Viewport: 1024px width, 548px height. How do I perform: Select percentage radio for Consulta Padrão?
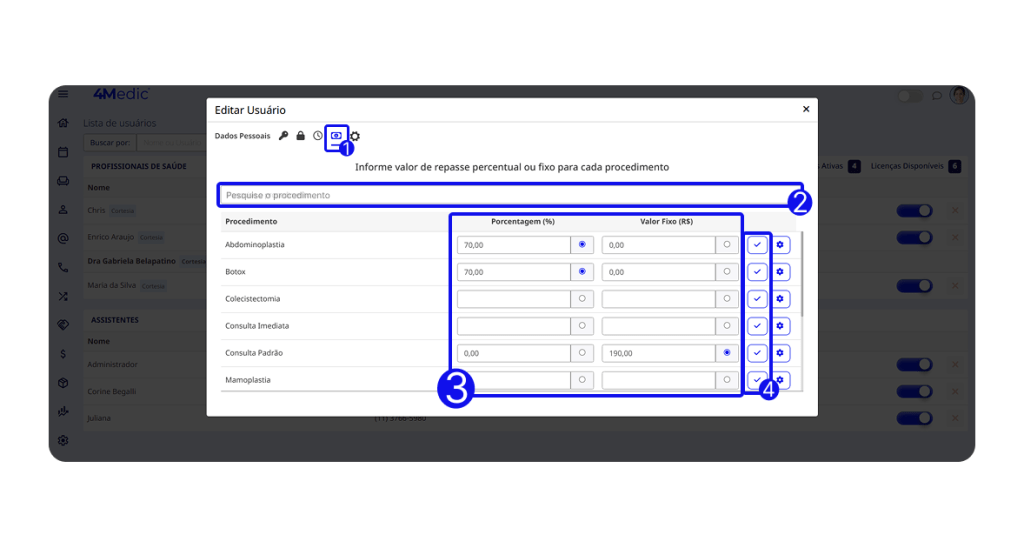pyautogui.click(x=582, y=353)
